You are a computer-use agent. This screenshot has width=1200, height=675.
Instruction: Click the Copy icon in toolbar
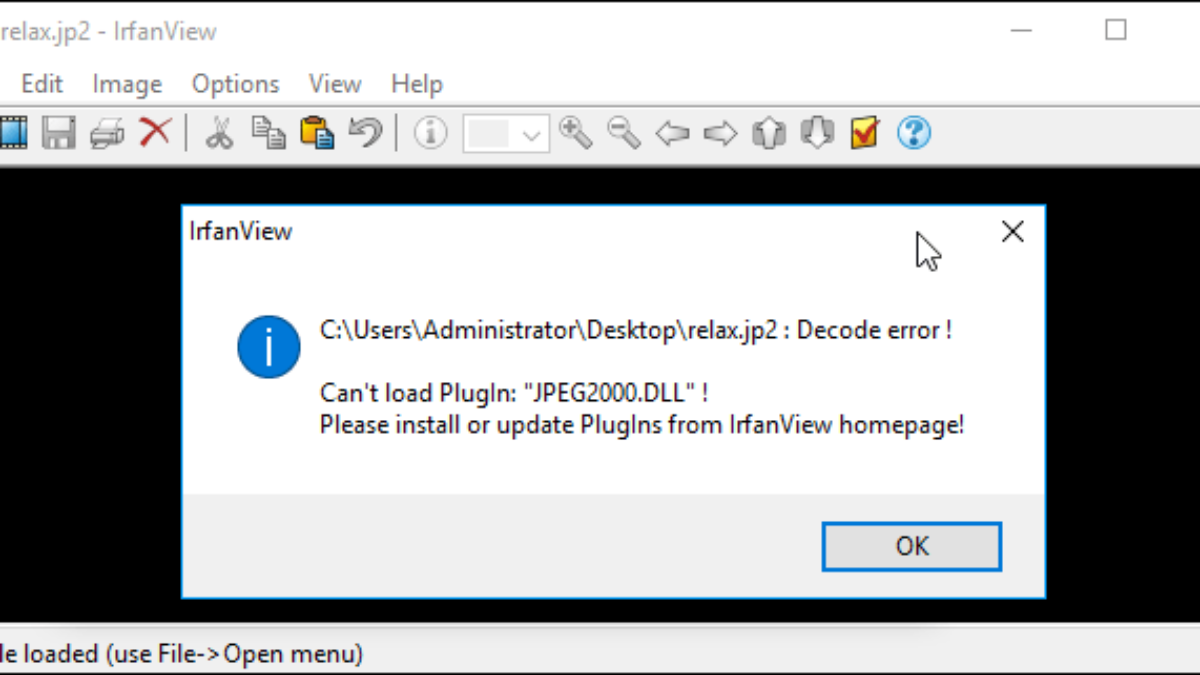268,132
